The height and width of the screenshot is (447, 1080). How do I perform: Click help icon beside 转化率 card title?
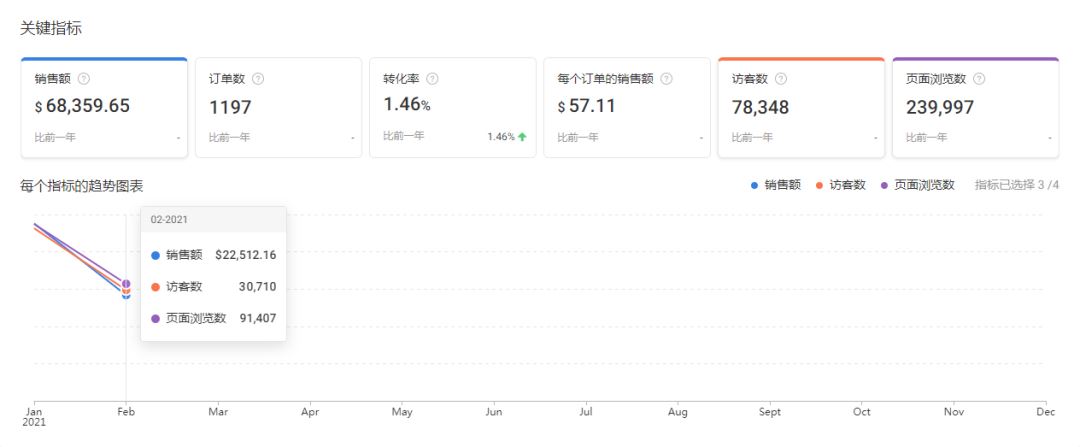pyautogui.click(x=432, y=79)
